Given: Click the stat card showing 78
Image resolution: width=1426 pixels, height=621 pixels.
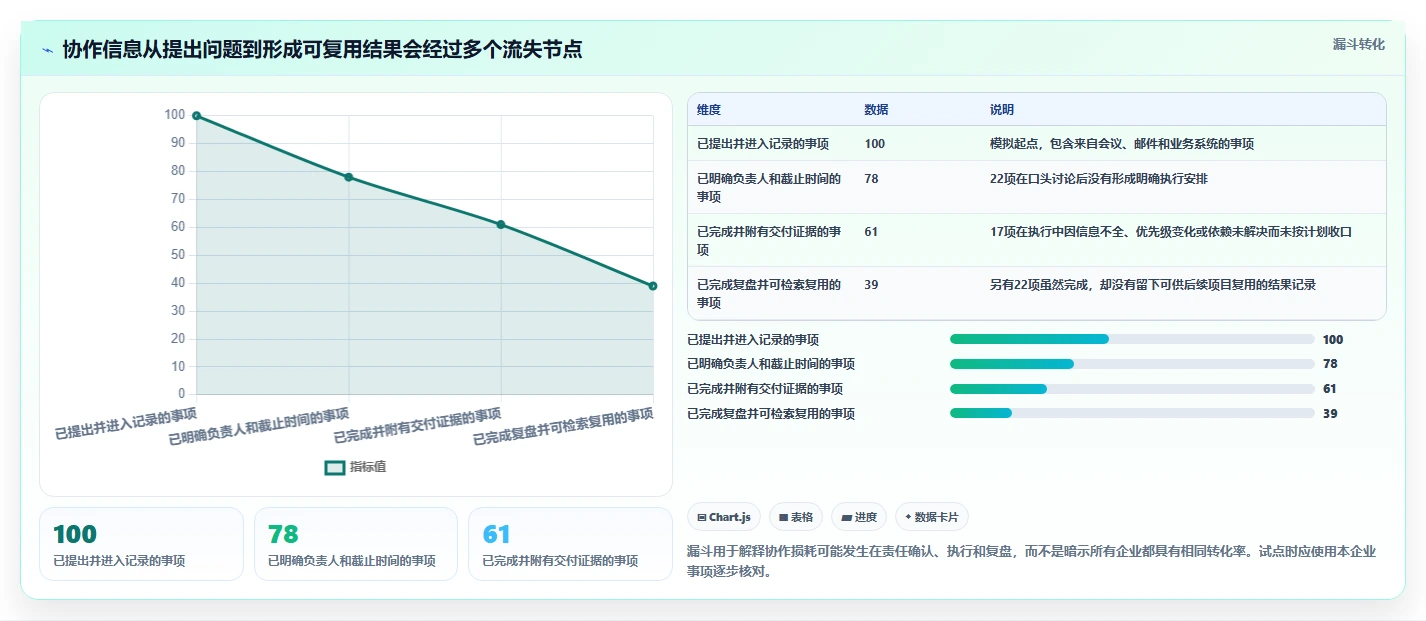Looking at the screenshot, I should click(356, 544).
